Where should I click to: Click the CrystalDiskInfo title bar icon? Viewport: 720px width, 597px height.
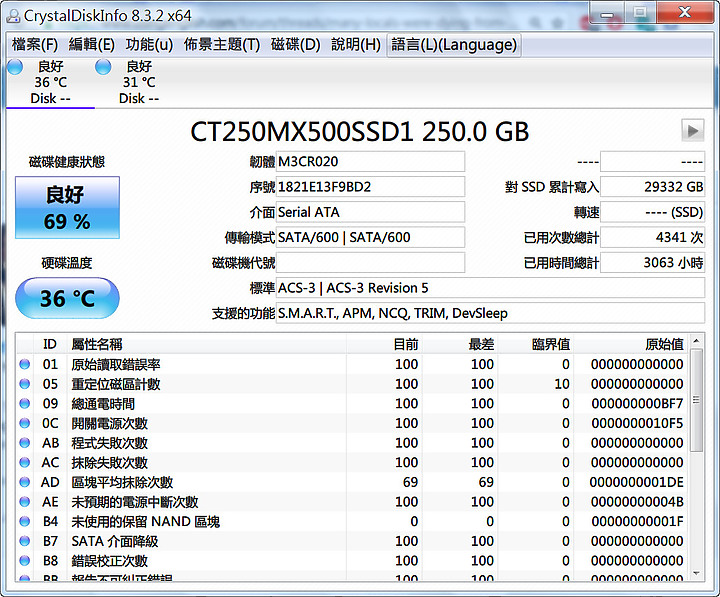(x=13, y=16)
